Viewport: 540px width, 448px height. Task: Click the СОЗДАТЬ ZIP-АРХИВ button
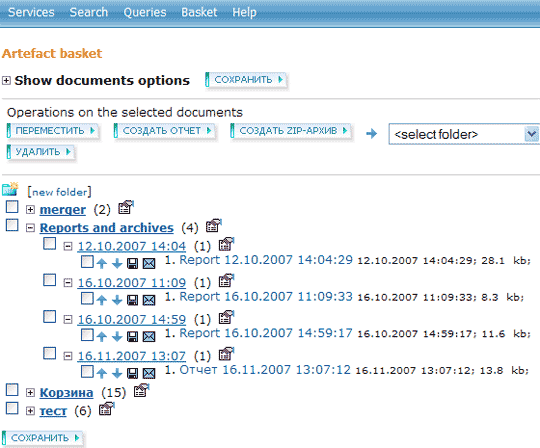click(x=290, y=131)
